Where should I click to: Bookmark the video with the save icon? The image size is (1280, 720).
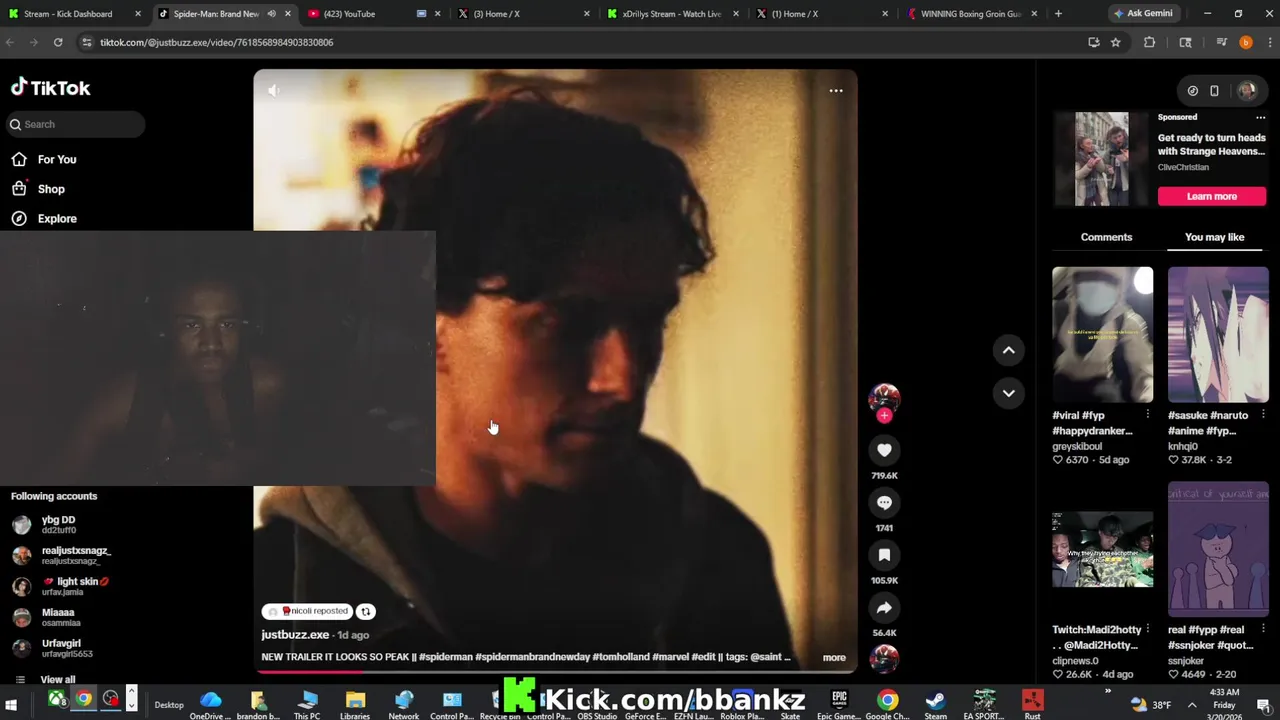pos(884,555)
